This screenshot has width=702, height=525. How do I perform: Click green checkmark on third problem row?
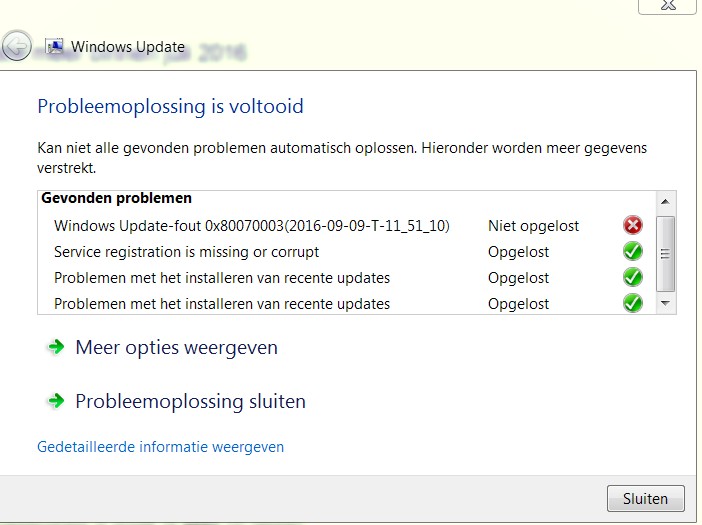[633, 277]
